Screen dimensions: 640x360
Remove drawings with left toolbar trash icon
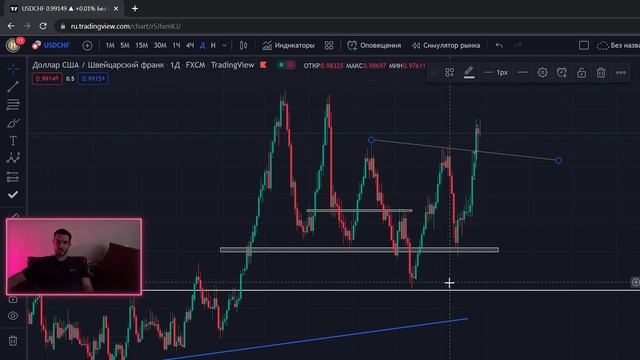tap(13, 340)
